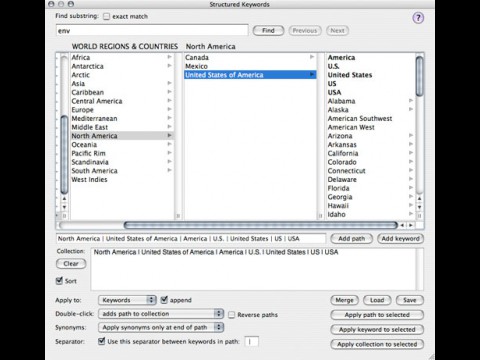Click the Next button
480x360 pixels.
tap(337, 31)
